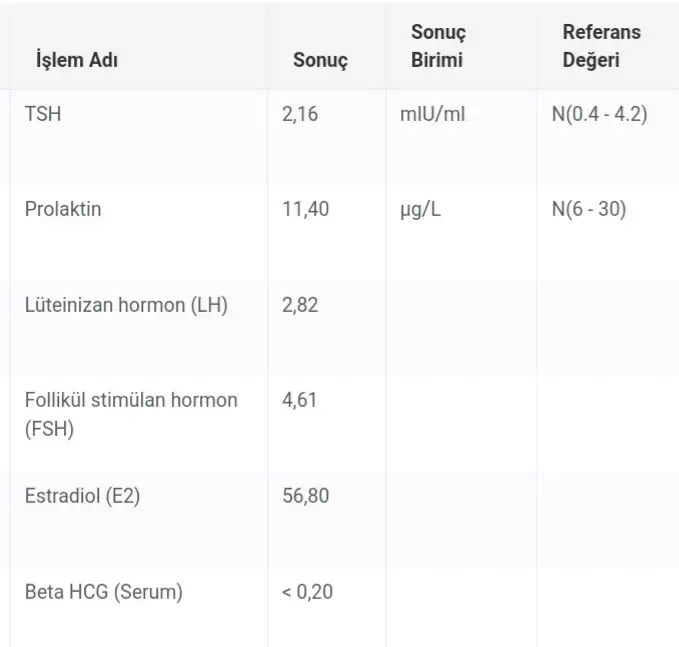
Task: Select the Beta HCG result < 0,20
Action: (x=307, y=591)
